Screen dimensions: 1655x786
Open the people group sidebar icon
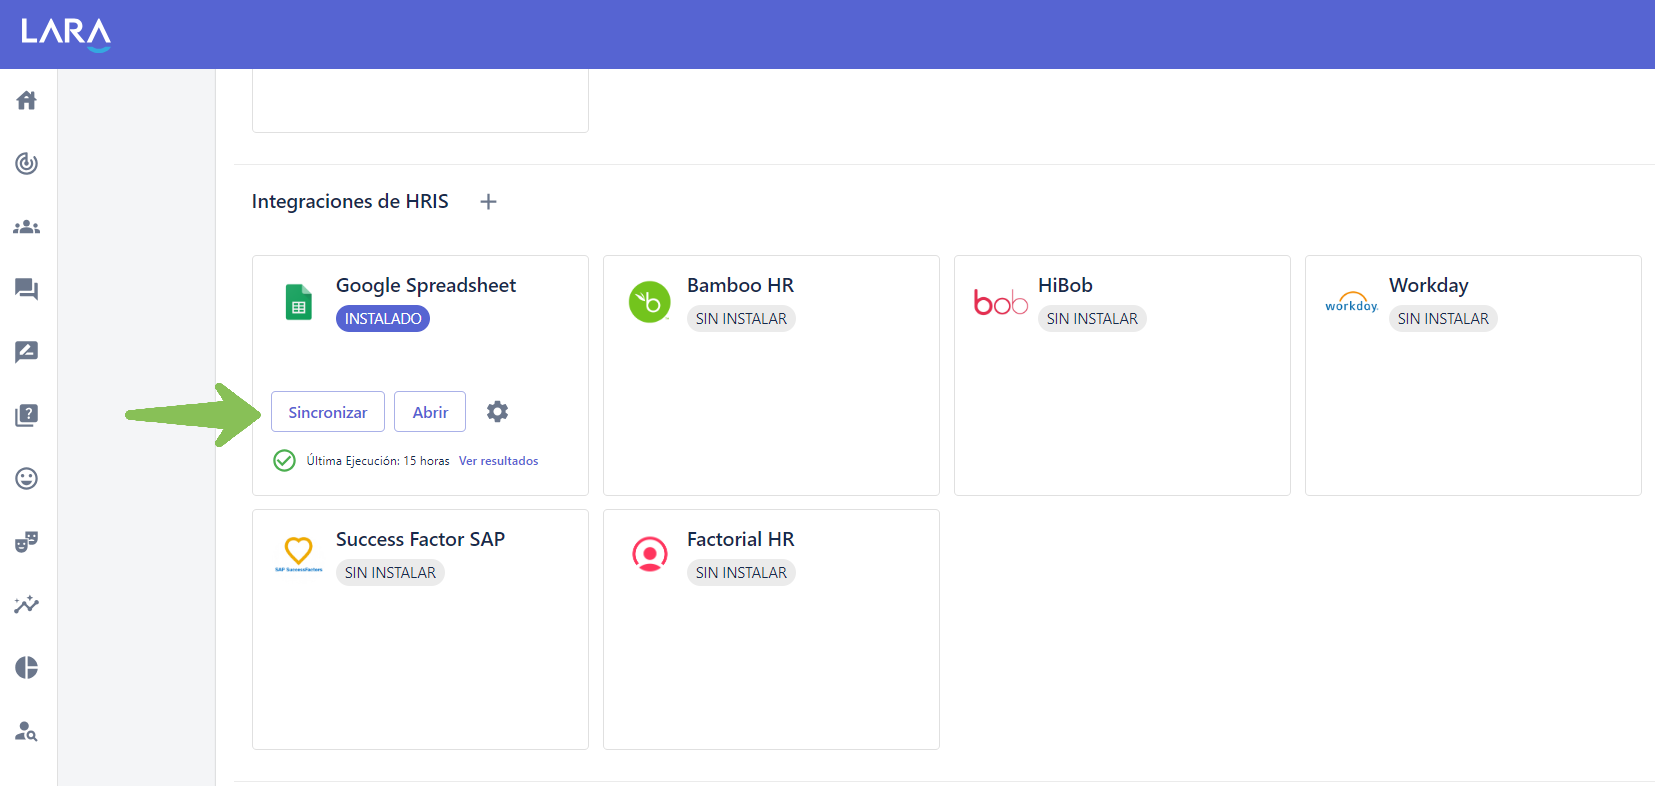[27, 227]
